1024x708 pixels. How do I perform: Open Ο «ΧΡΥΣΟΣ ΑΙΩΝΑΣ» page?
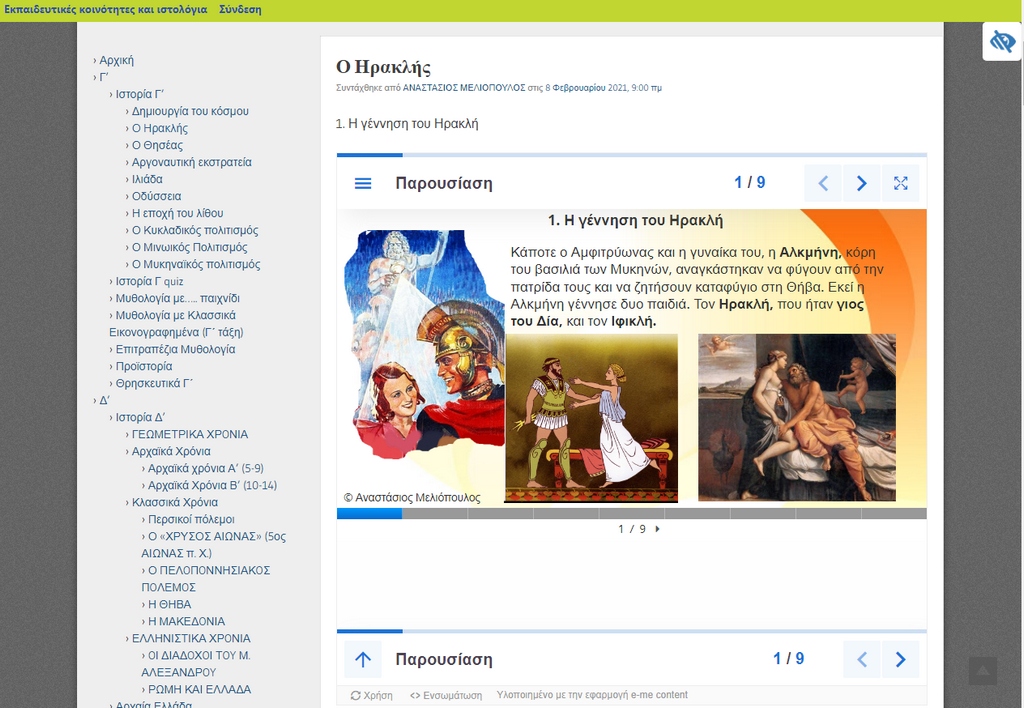pos(214,544)
